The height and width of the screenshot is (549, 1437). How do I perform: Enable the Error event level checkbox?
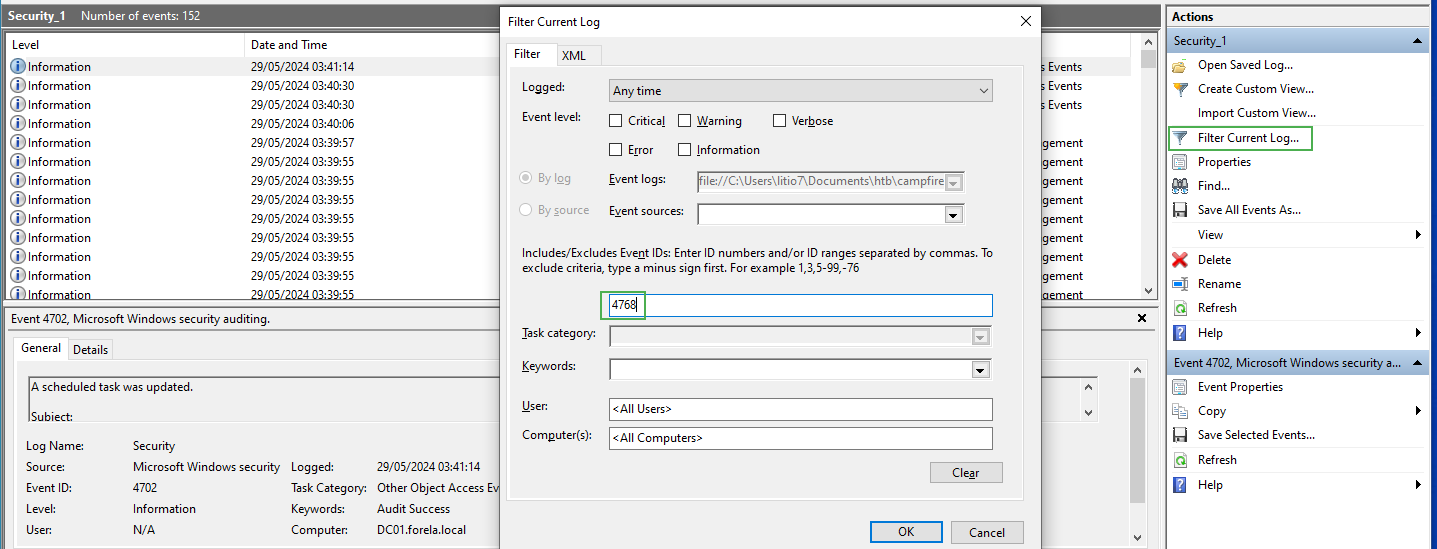pyautogui.click(x=616, y=150)
